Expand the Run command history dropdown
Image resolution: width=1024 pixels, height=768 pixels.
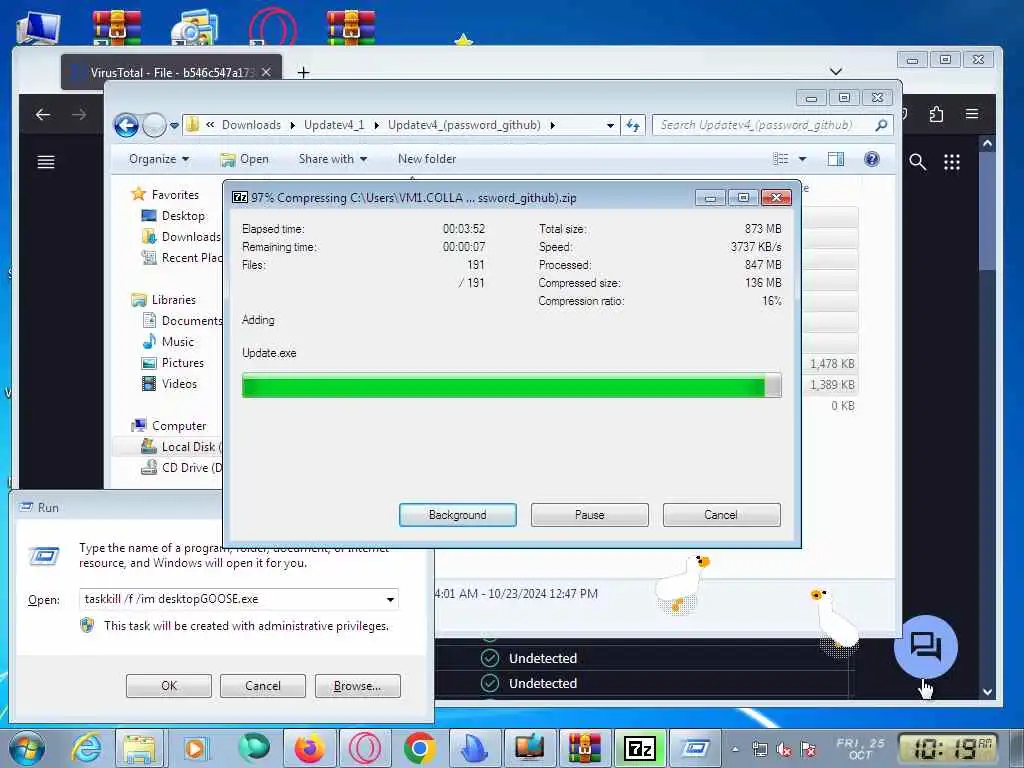pyautogui.click(x=390, y=599)
